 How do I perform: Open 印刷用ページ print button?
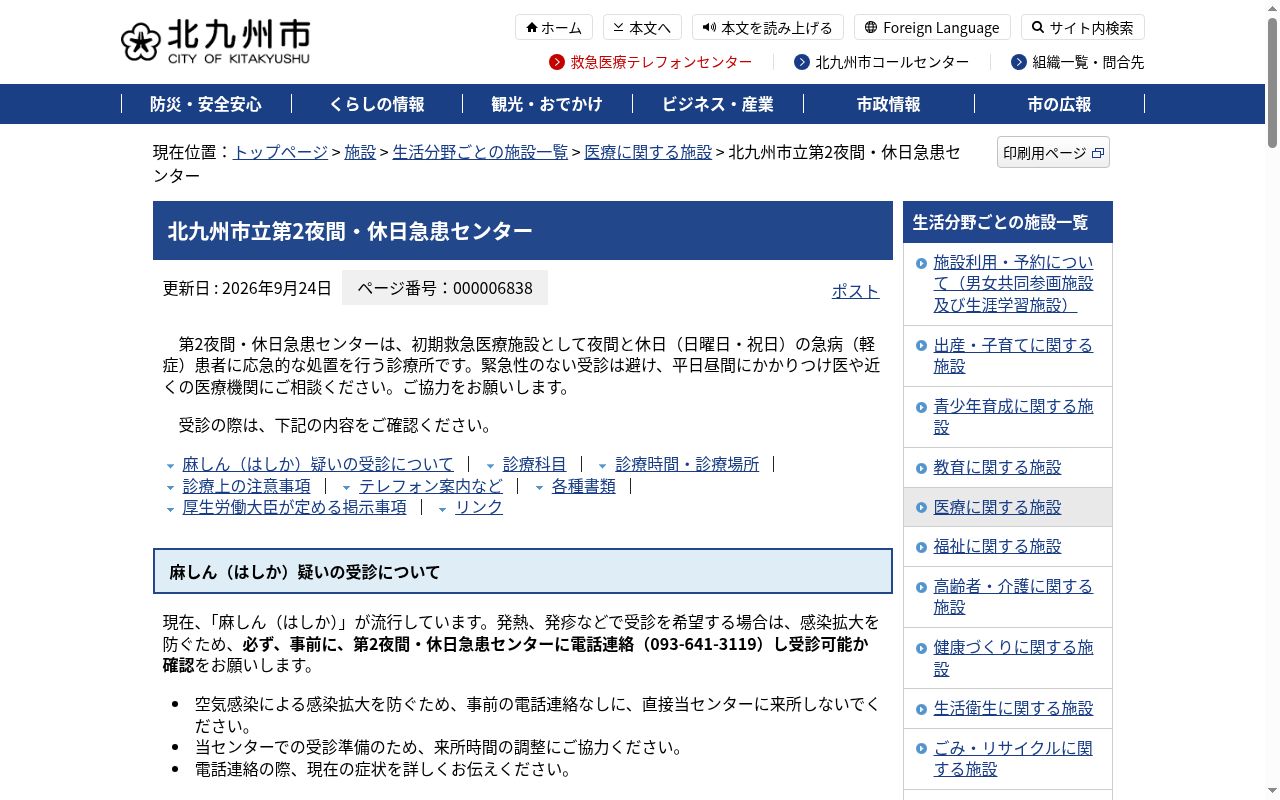(1053, 153)
